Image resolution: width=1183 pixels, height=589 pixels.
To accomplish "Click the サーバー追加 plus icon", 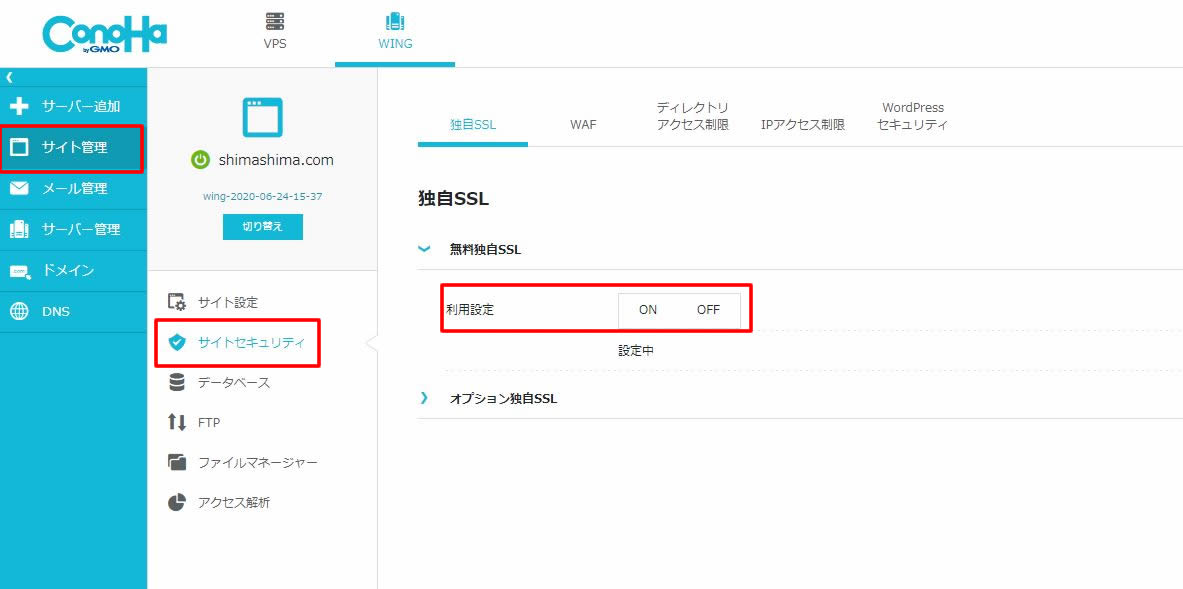I will click(19, 106).
